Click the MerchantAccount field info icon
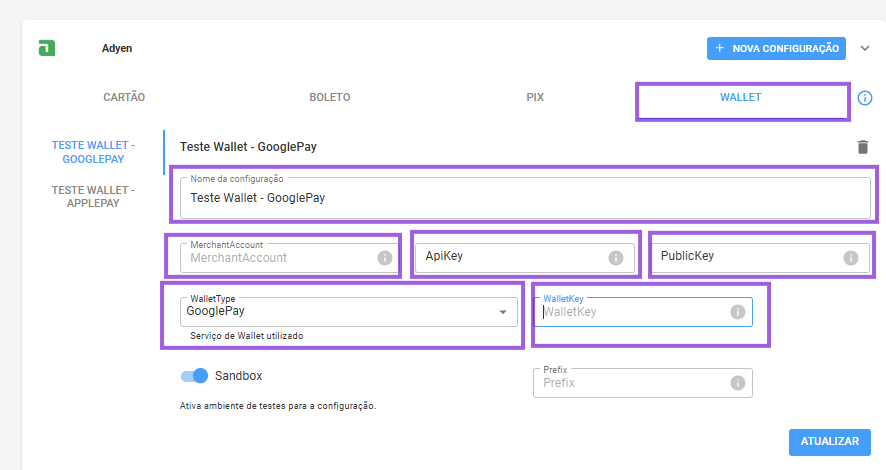Screen dimensions: 886x470 (x=385, y=258)
